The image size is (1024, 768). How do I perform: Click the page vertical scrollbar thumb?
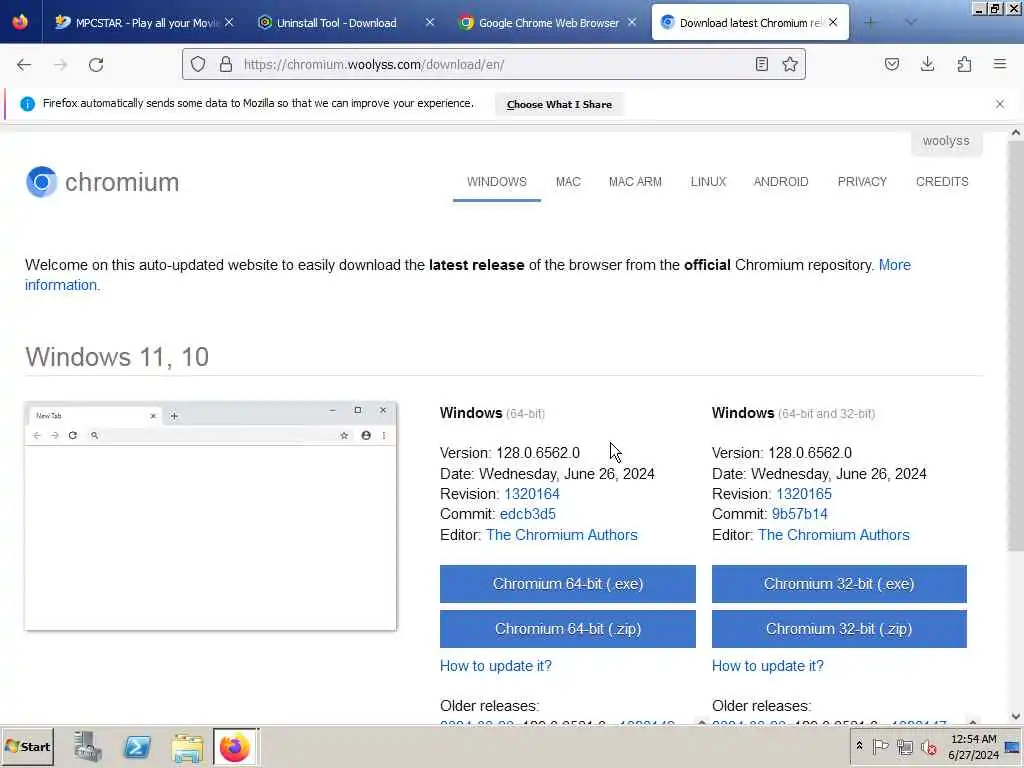[x=1016, y=346]
